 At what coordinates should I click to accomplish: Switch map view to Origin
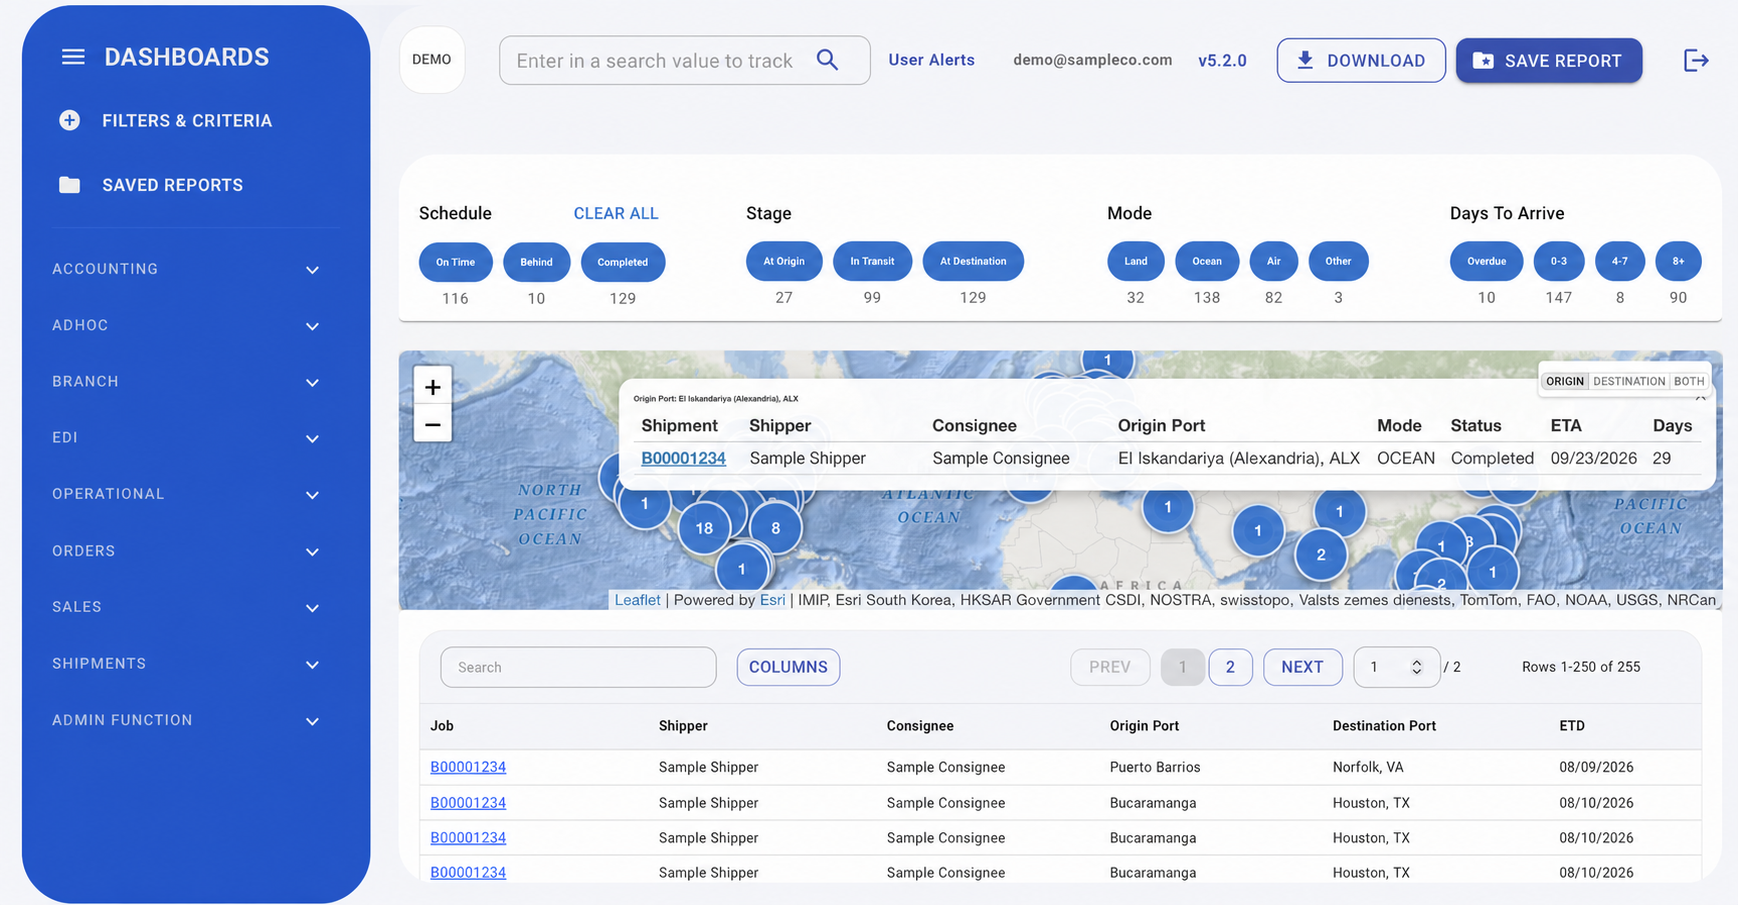click(1565, 381)
